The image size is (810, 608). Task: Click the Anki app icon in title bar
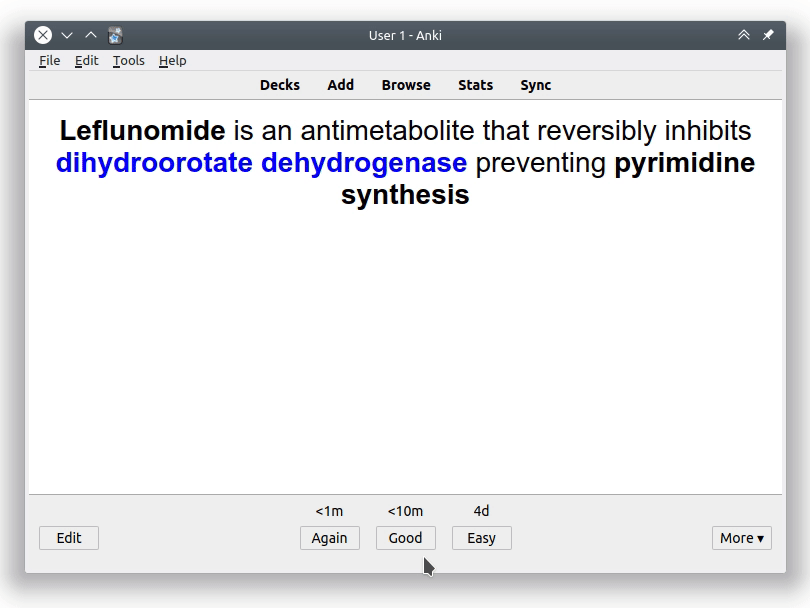[115, 35]
